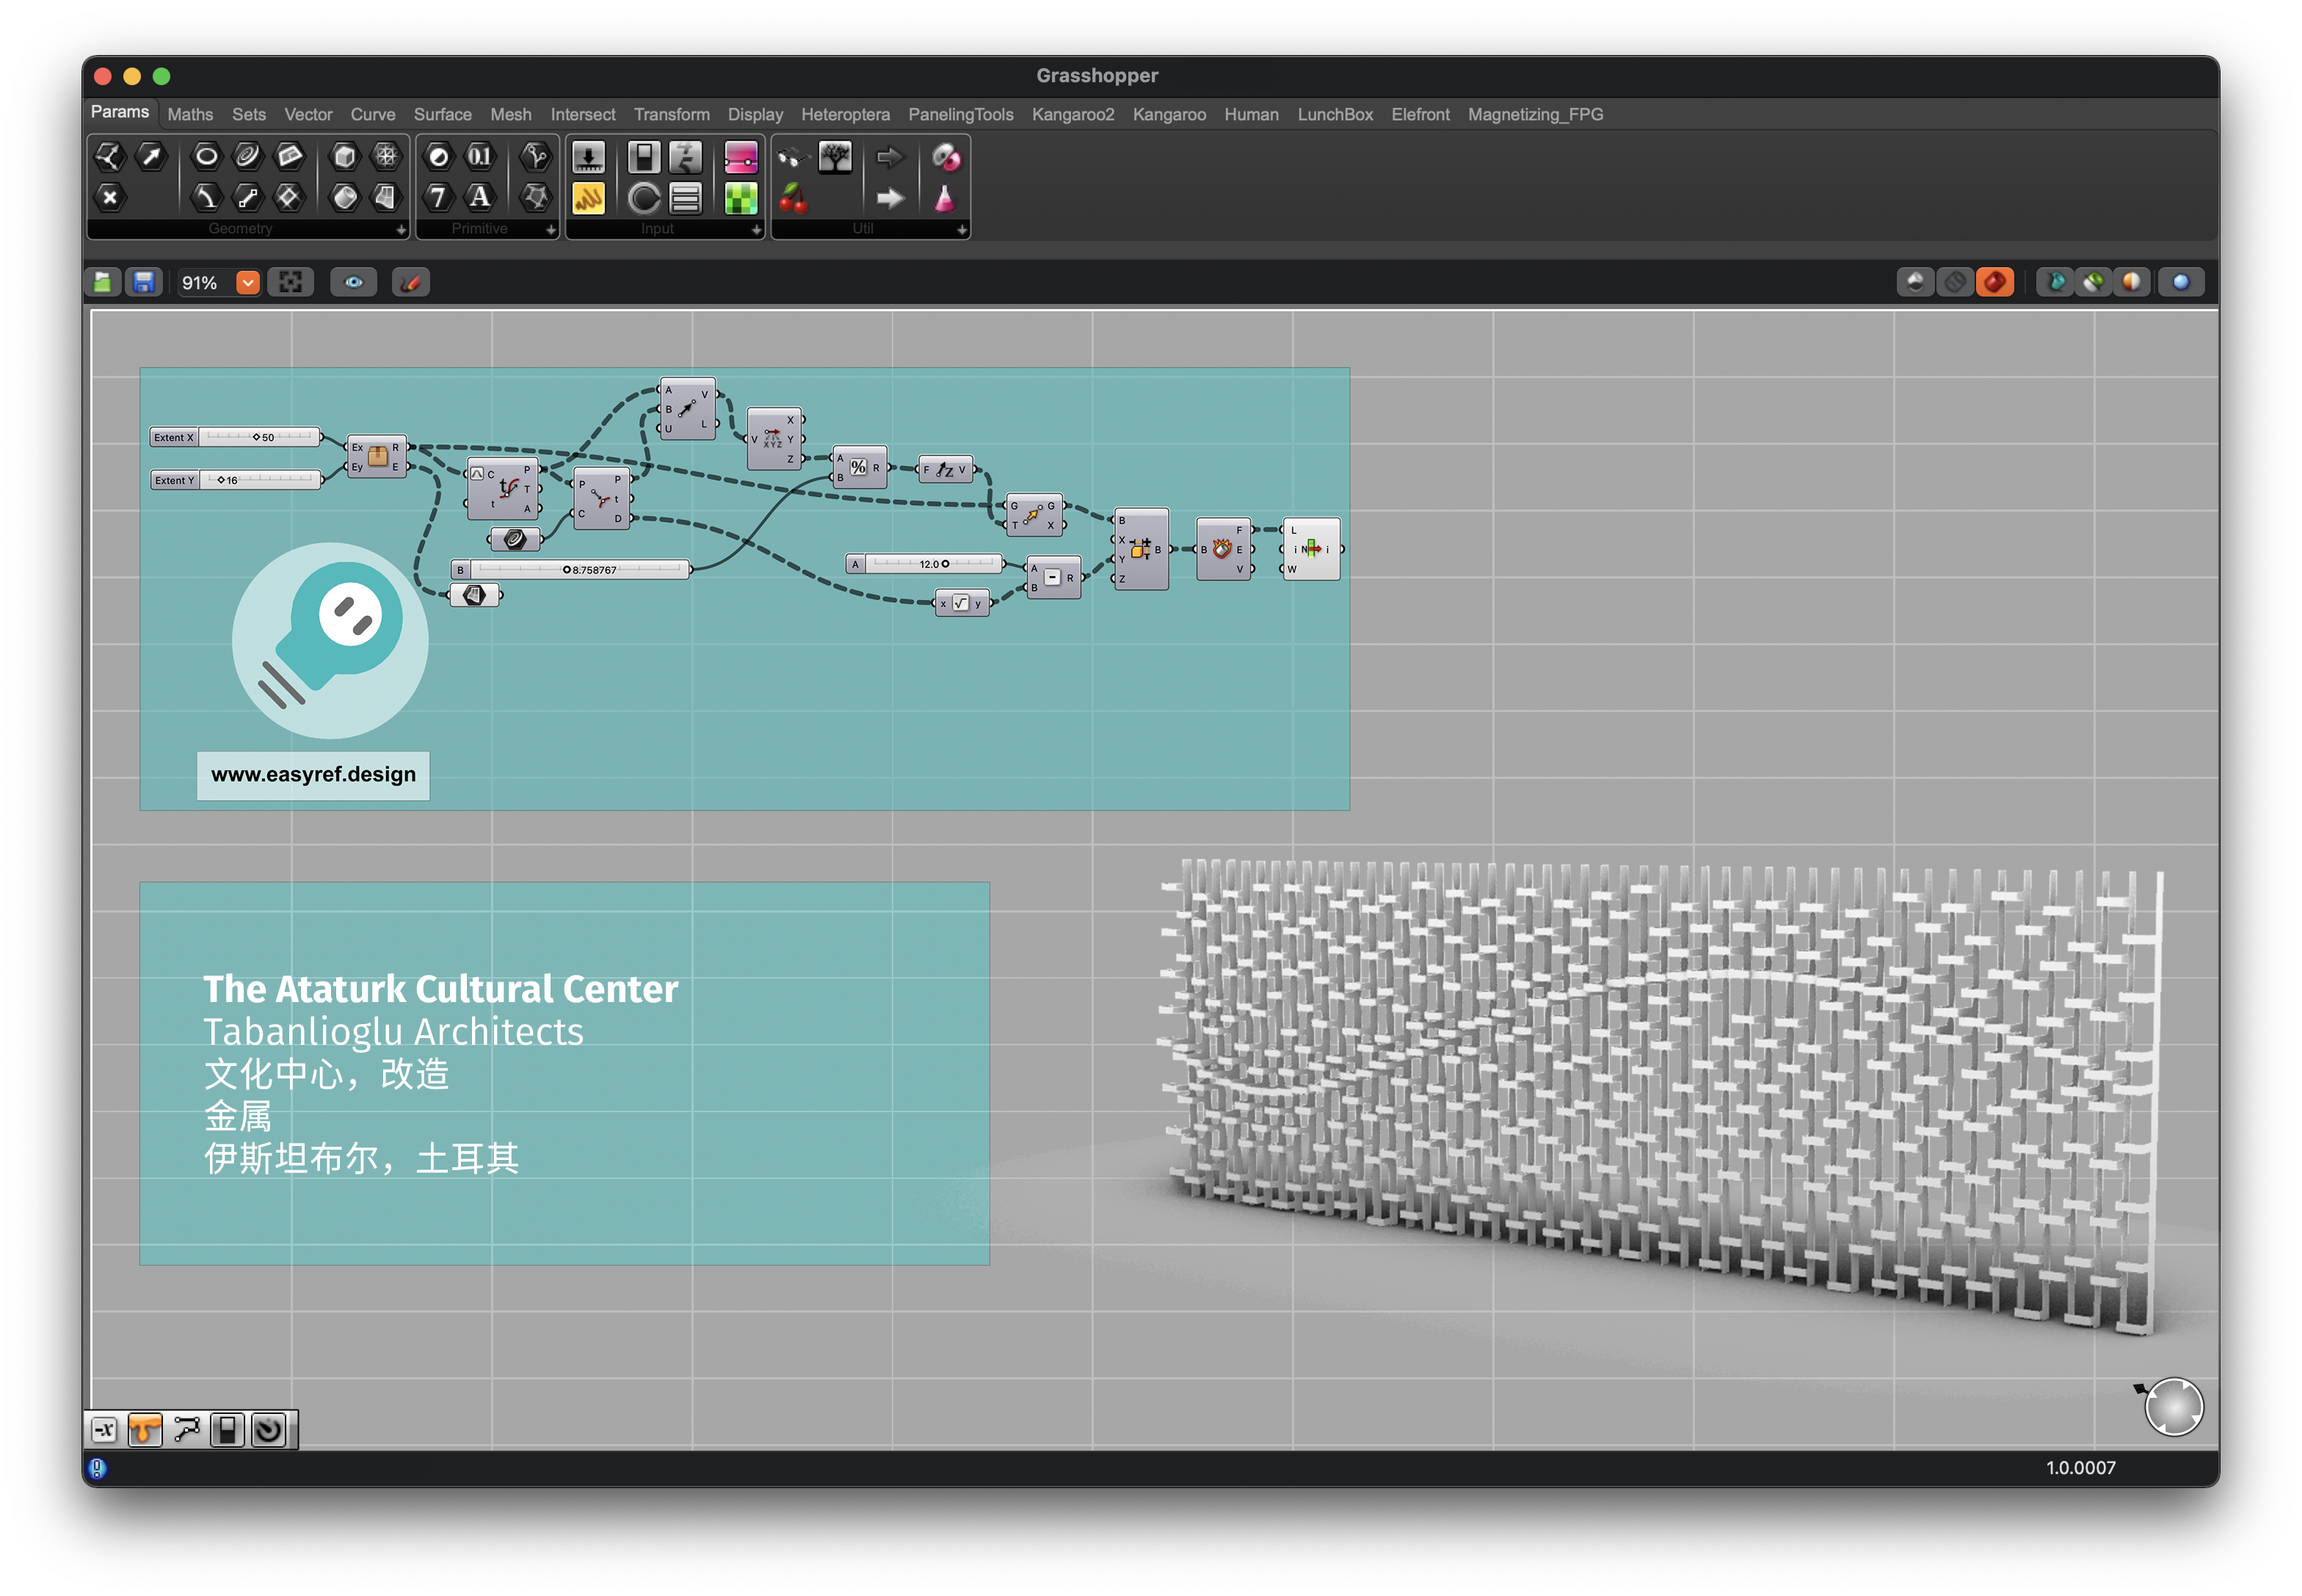Save the document with floppy icon
The height and width of the screenshot is (1596, 2302).
tap(144, 283)
